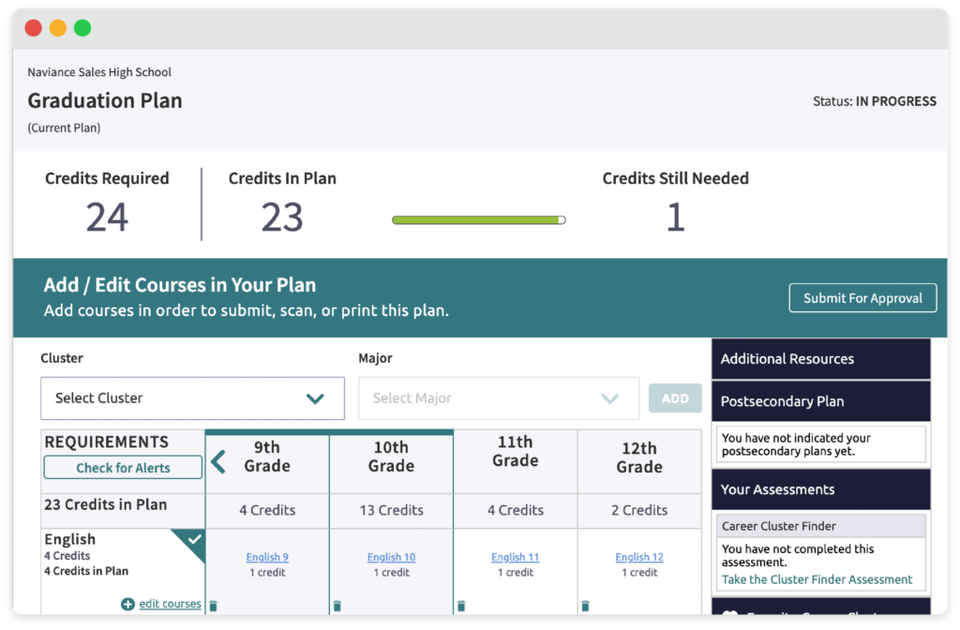Open the Select Major dropdown
960x630 pixels.
tap(498, 398)
